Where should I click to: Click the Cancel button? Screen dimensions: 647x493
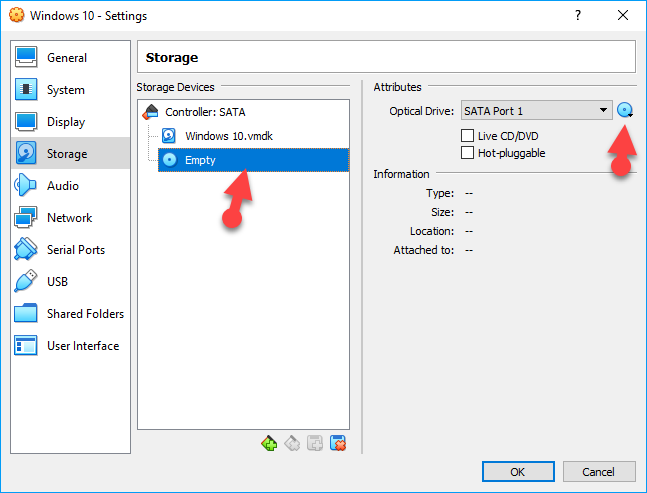[x=599, y=471]
